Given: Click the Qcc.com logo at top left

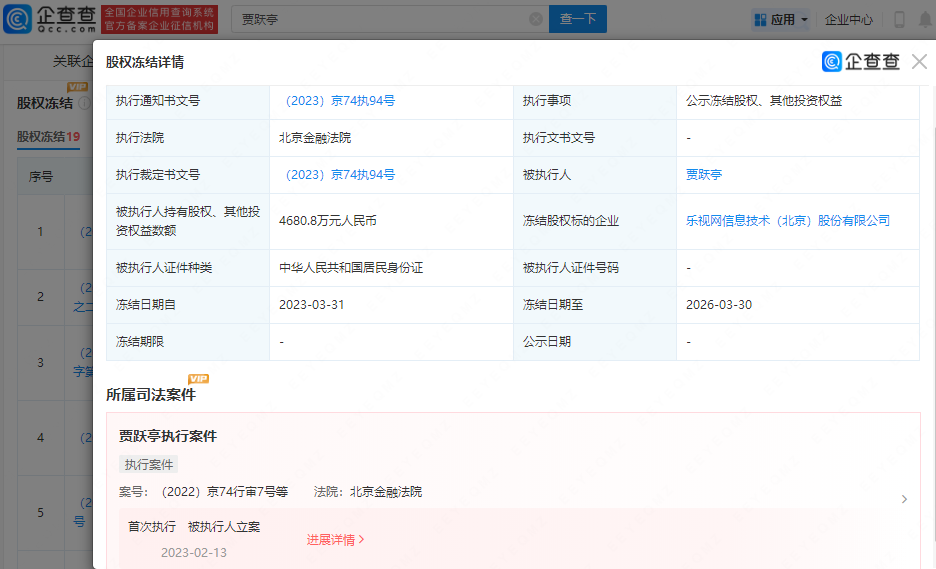Looking at the screenshot, I should click(x=50, y=19).
